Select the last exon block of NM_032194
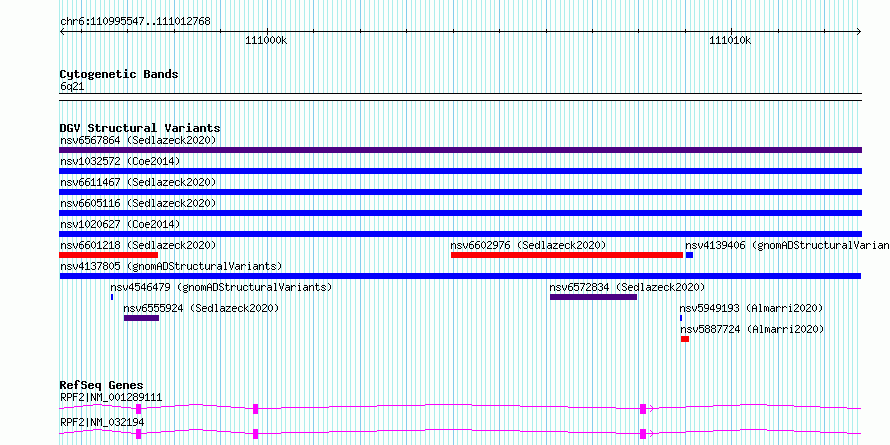 point(643,434)
